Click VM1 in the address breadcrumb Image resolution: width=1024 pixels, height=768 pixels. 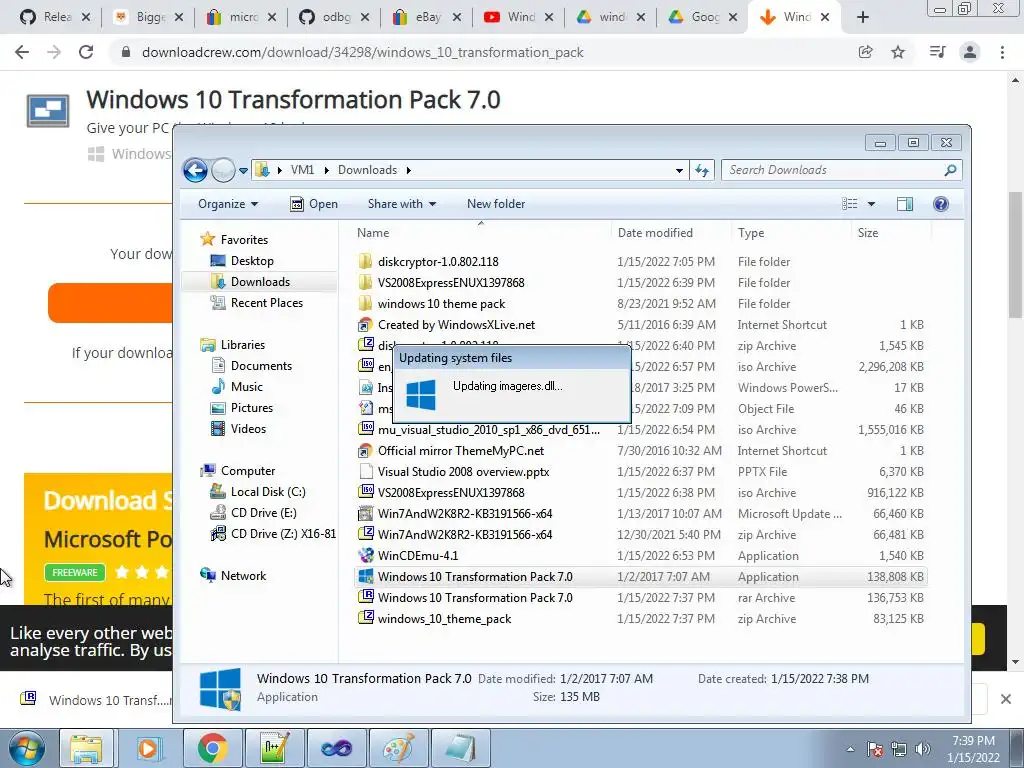[302, 170]
